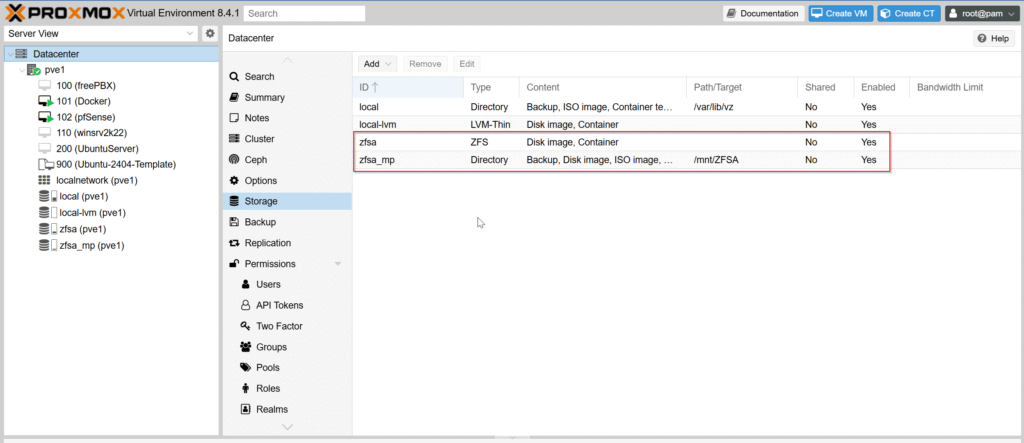Click the Notes sticky-note icon
The height and width of the screenshot is (443, 1024).
click(x=234, y=118)
